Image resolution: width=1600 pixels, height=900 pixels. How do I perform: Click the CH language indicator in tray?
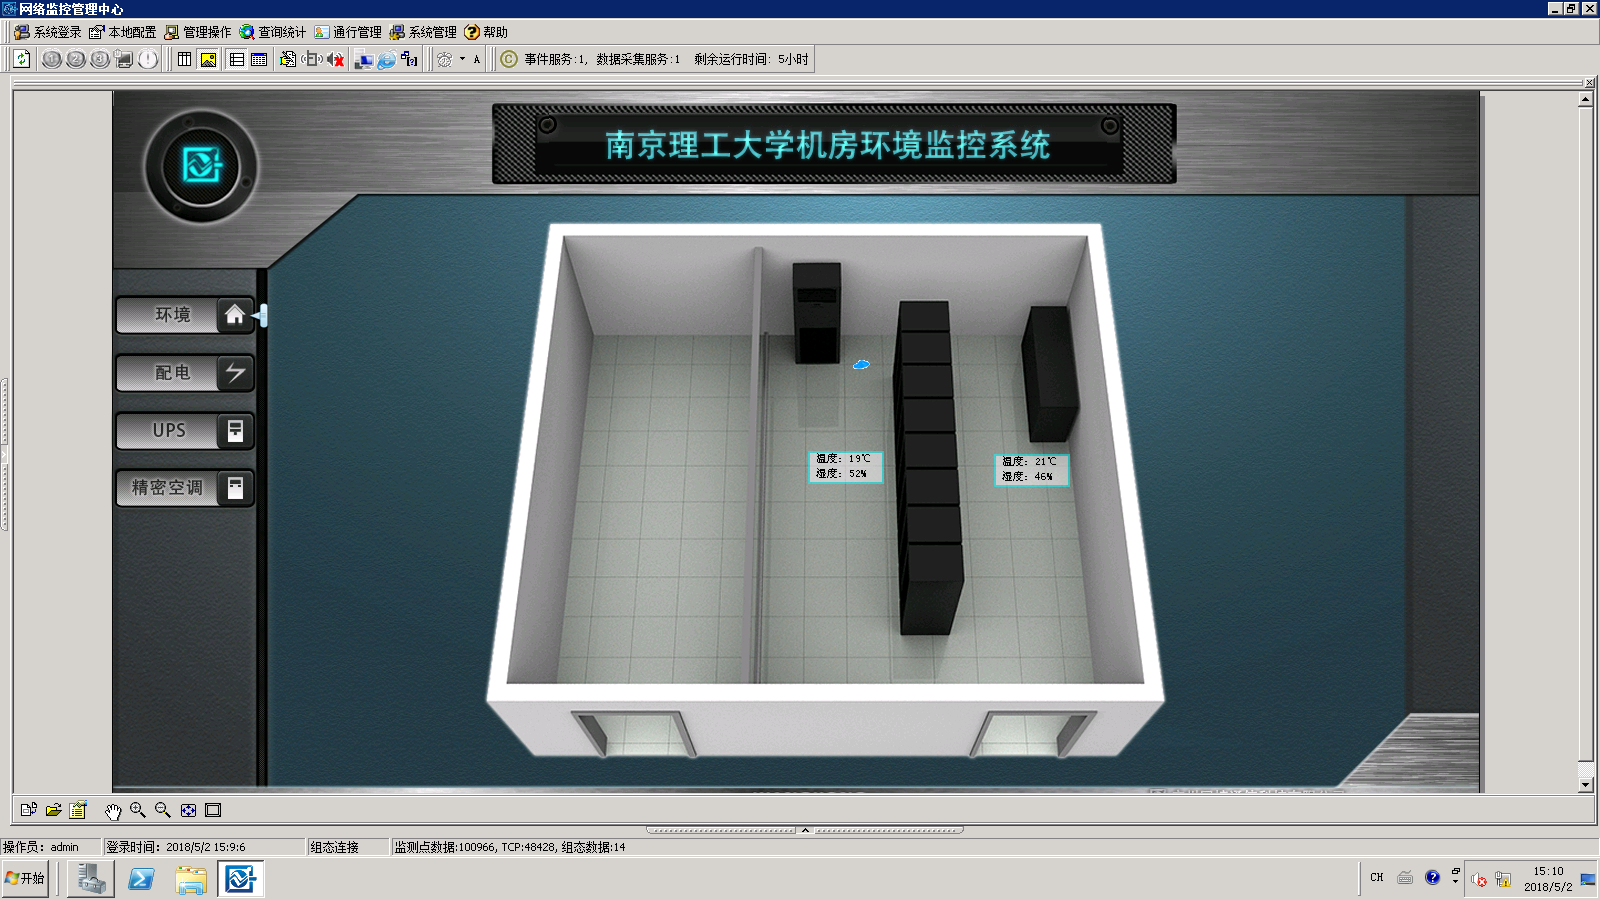1377,878
